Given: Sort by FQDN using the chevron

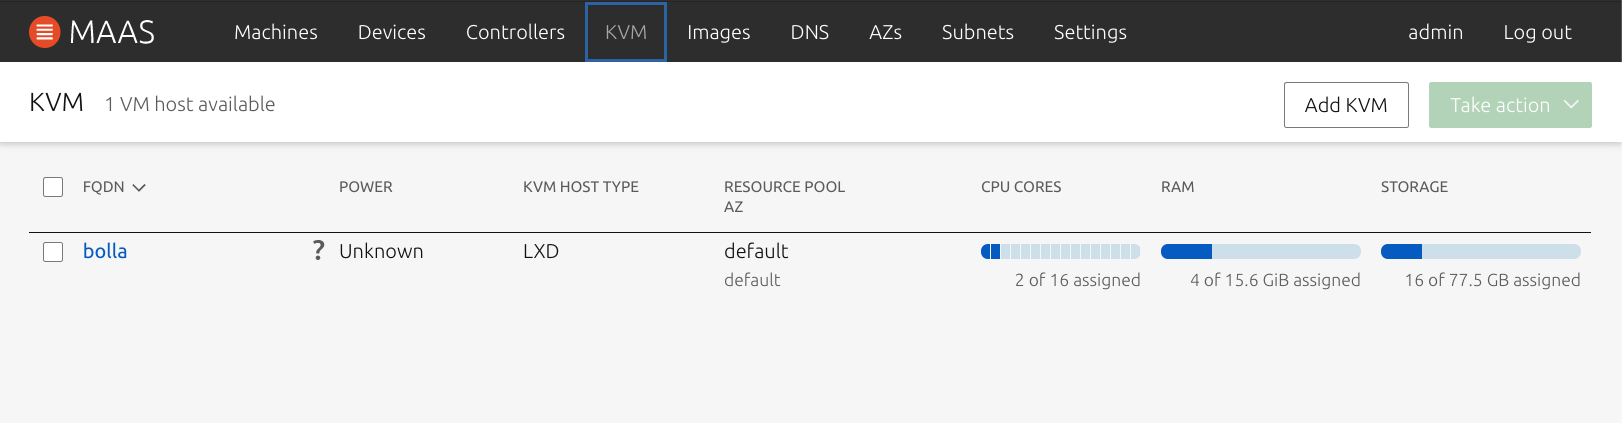Looking at the screenshot, I should coord(139,188).
